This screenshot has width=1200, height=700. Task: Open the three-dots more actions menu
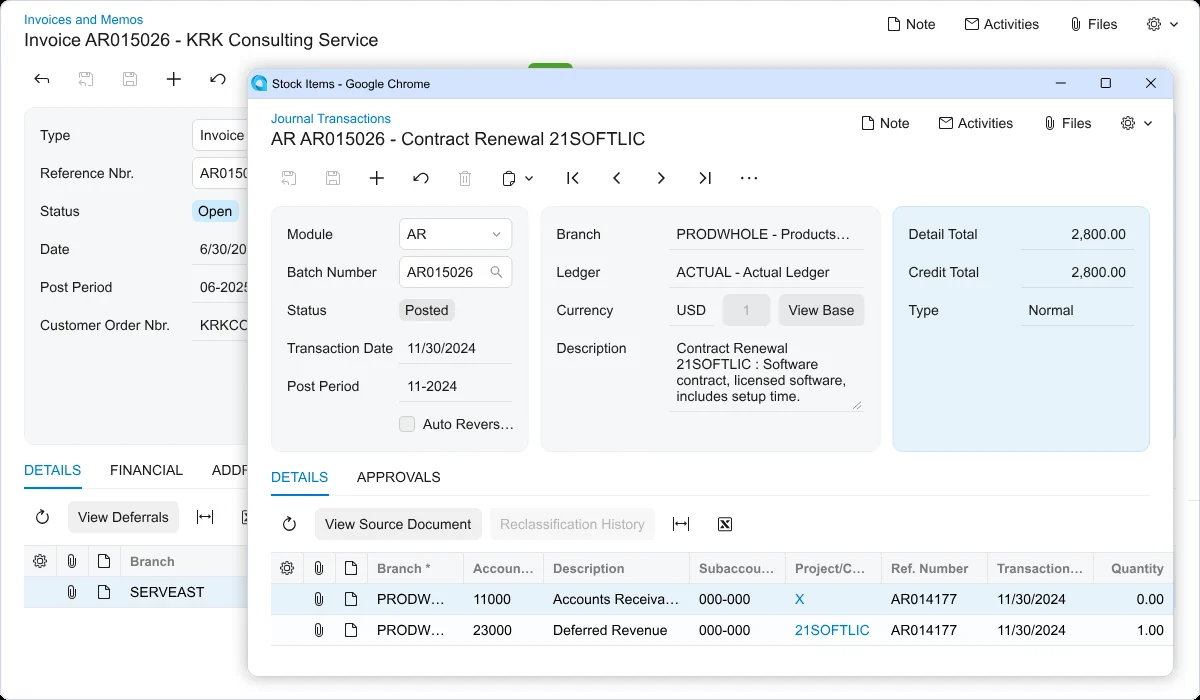click(x=749, y=178)
